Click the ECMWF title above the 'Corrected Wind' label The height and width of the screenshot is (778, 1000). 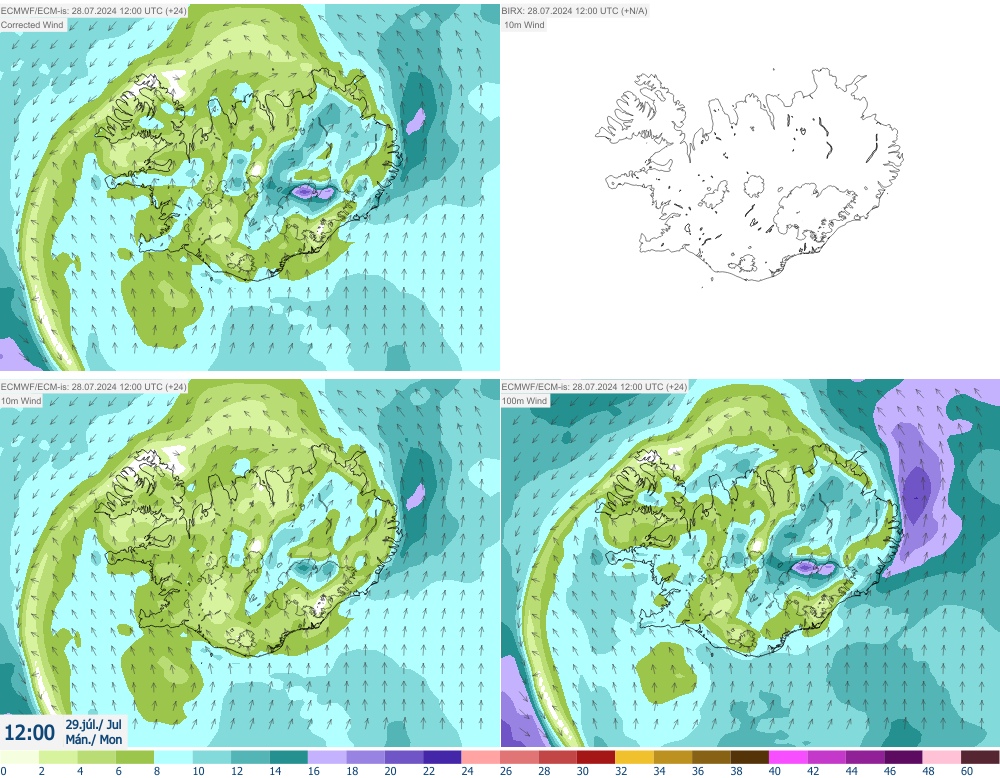point(94,11)
